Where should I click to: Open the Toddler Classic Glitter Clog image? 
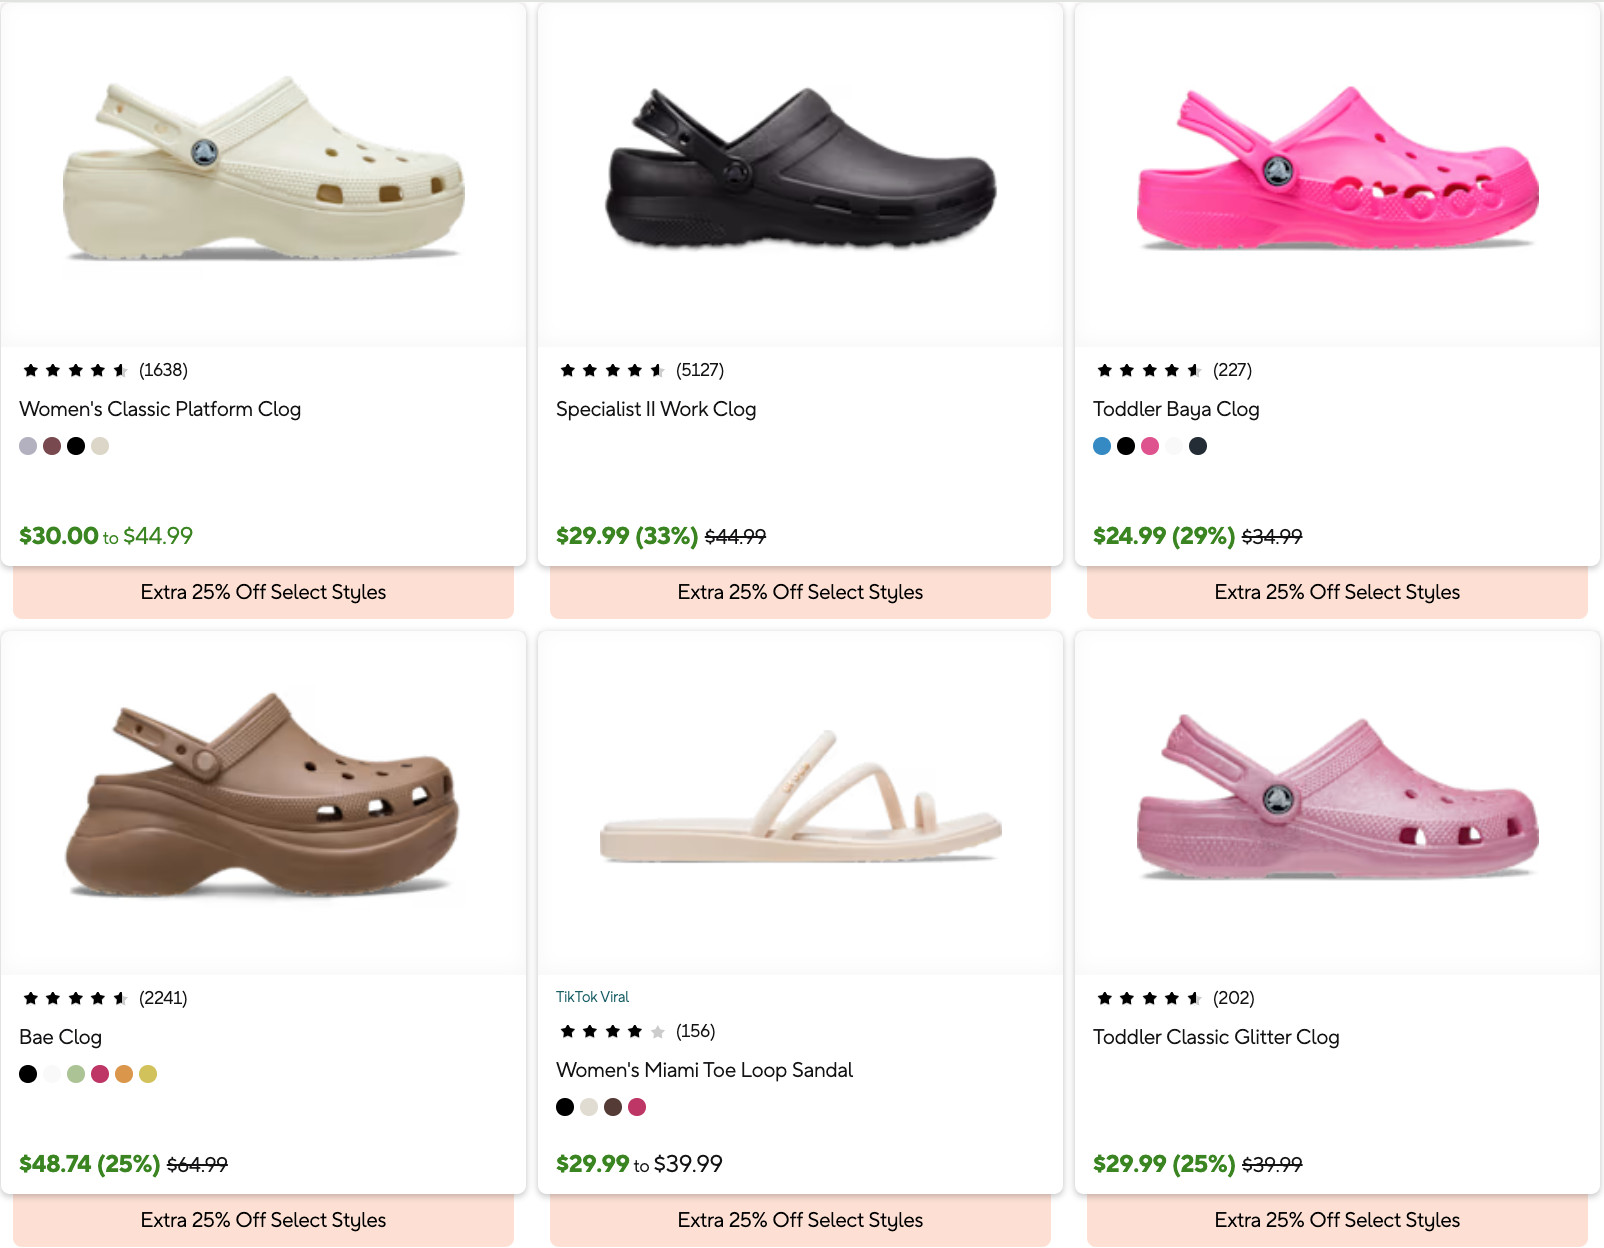tap(1337, 798)
